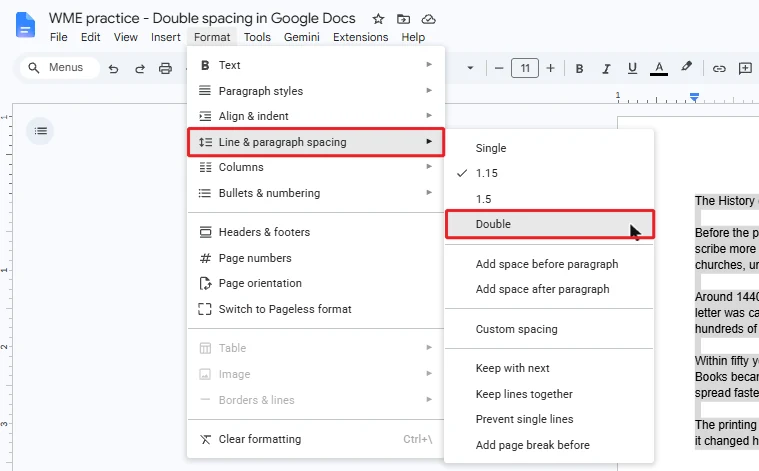
Task: Open Custom spacing dialog
Action: (x=549, y=329)
